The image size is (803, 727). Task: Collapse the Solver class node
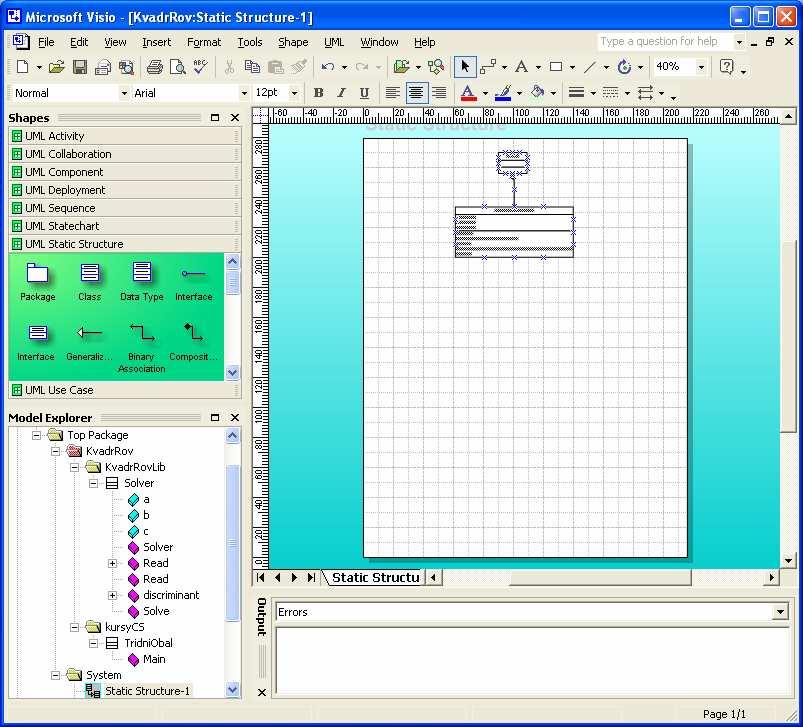coord(93,483)
